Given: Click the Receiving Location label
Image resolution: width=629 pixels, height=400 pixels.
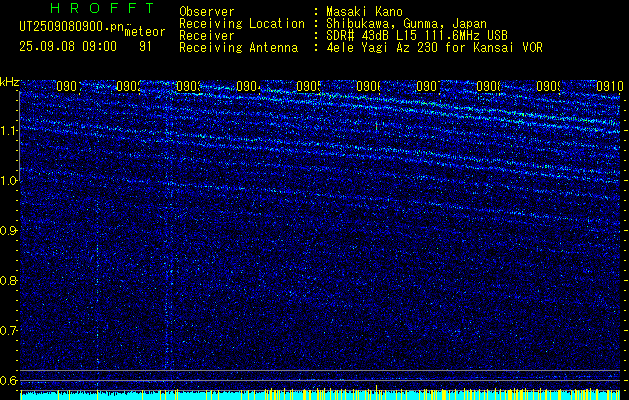Looking at the screenshot, I should (x=242, y=24).
